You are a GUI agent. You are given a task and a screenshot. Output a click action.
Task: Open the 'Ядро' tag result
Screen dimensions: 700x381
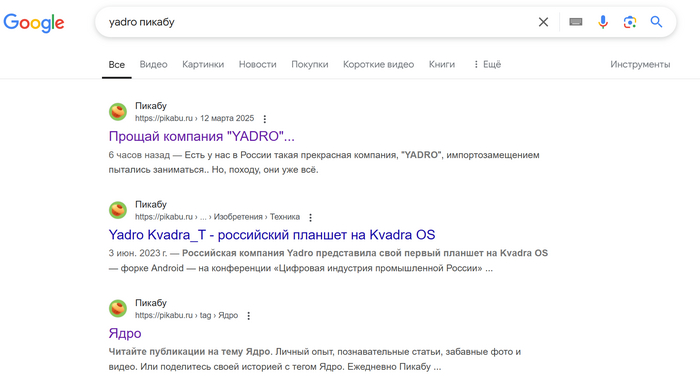[125, 333]
